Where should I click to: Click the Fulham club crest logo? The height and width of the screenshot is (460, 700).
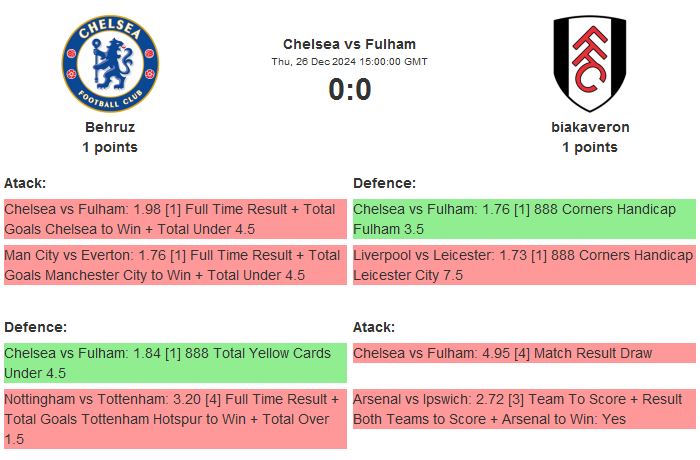click(590, 63)
